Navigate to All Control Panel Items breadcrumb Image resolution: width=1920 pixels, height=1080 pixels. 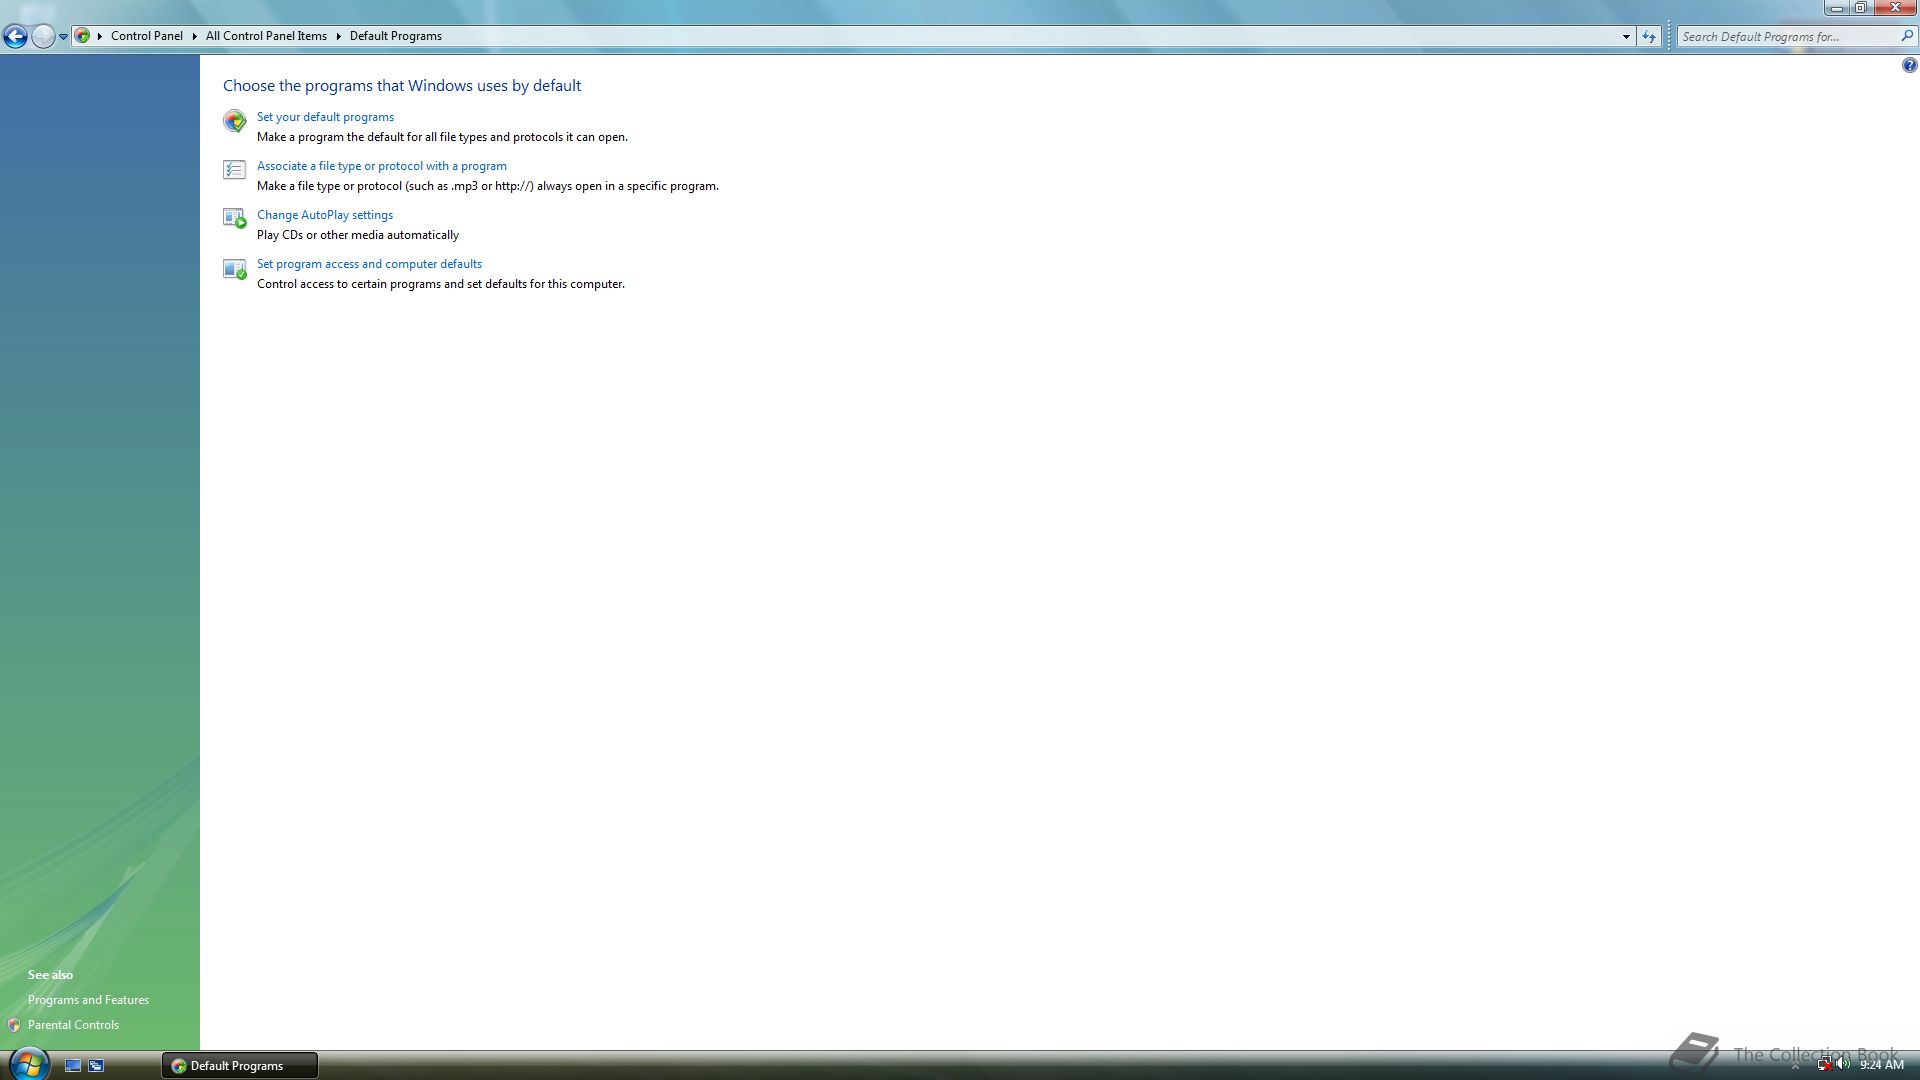click(x=266, y=36)
